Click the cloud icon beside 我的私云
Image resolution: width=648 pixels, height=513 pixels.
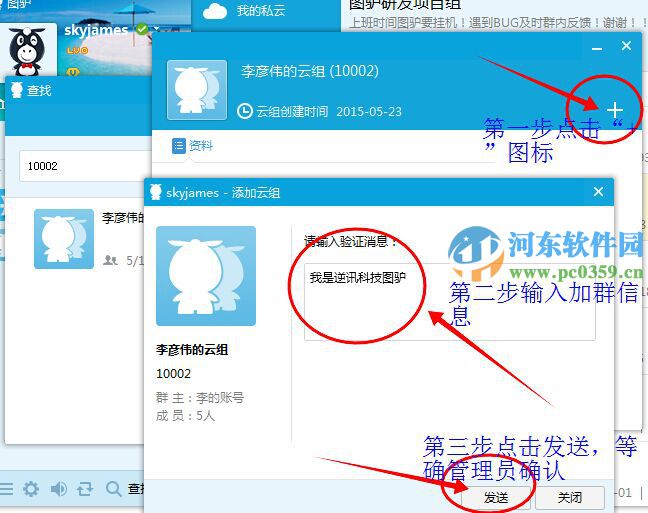(x=215, y=11)
